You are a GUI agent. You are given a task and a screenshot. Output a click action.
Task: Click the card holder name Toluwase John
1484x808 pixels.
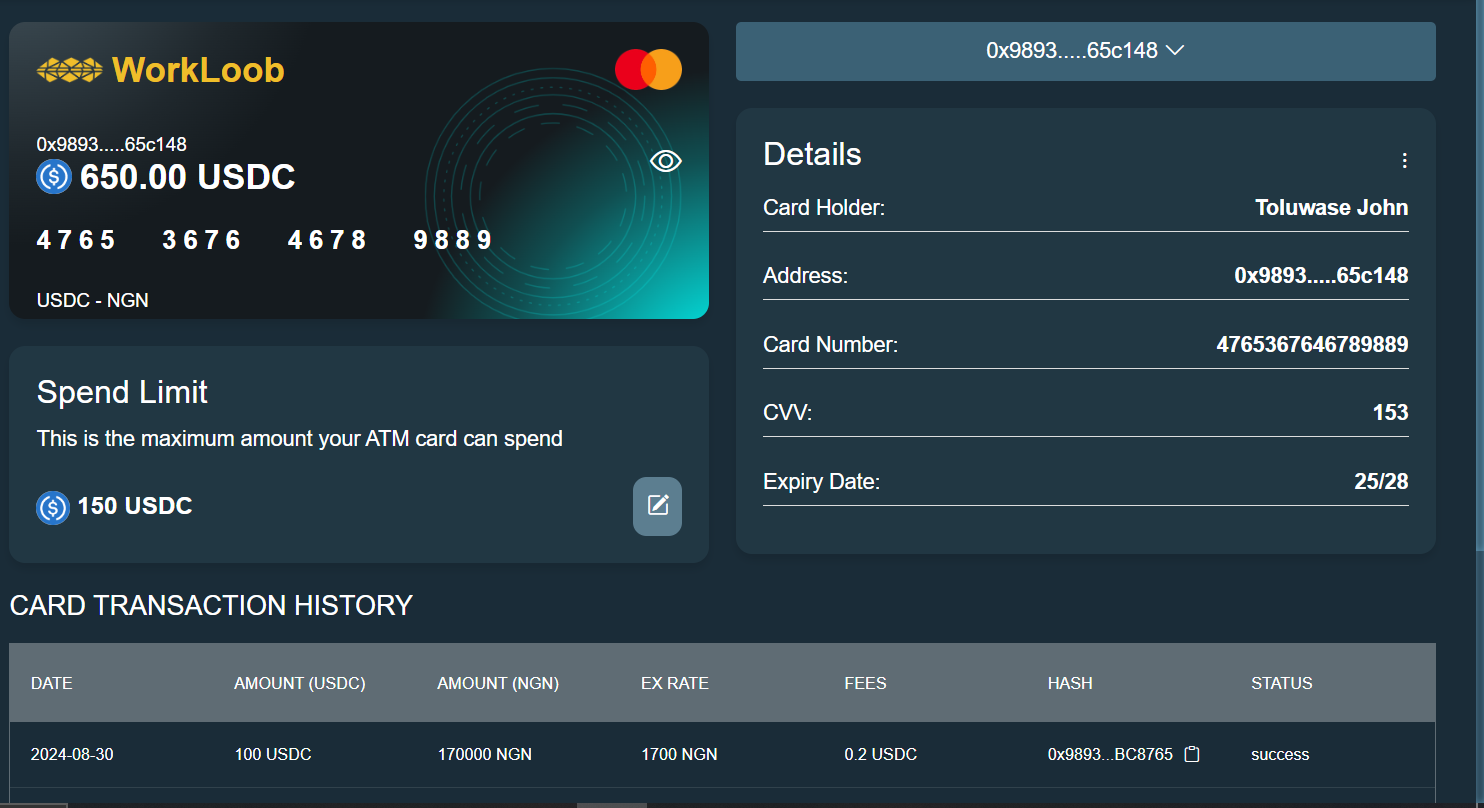(1332, 208)
